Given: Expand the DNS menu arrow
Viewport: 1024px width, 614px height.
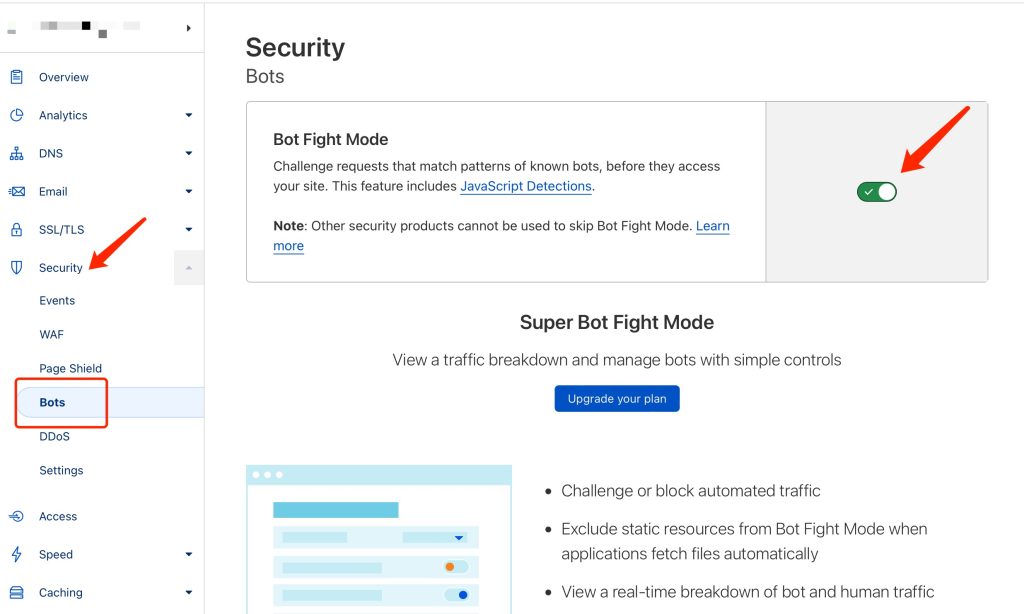Looking at the screenshot, I should click(x=189, y=154).
